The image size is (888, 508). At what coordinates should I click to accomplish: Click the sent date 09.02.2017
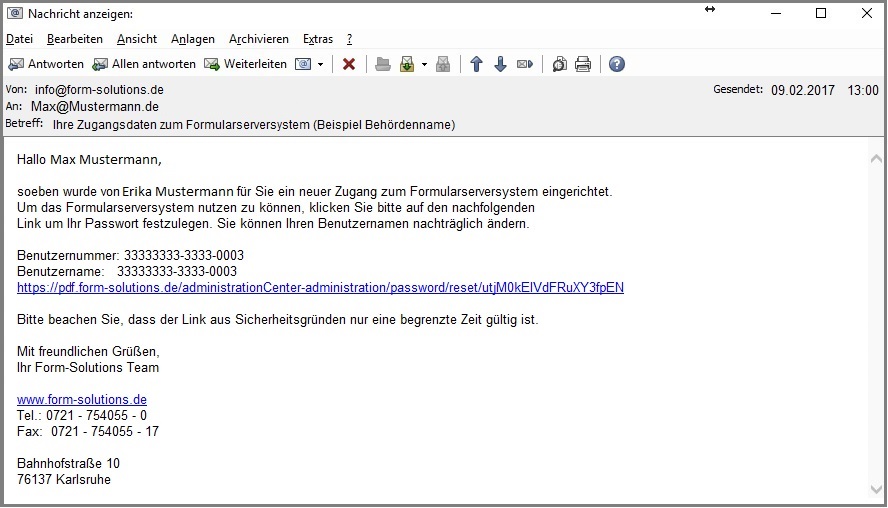(x=802, y=90)
